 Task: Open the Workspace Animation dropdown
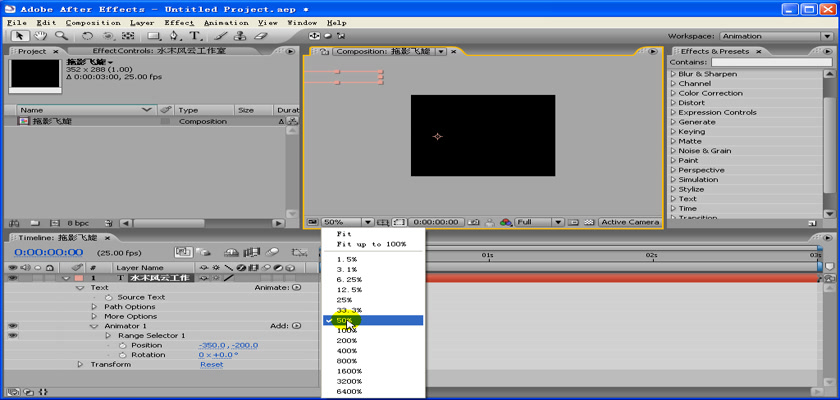tap(776, 36)
